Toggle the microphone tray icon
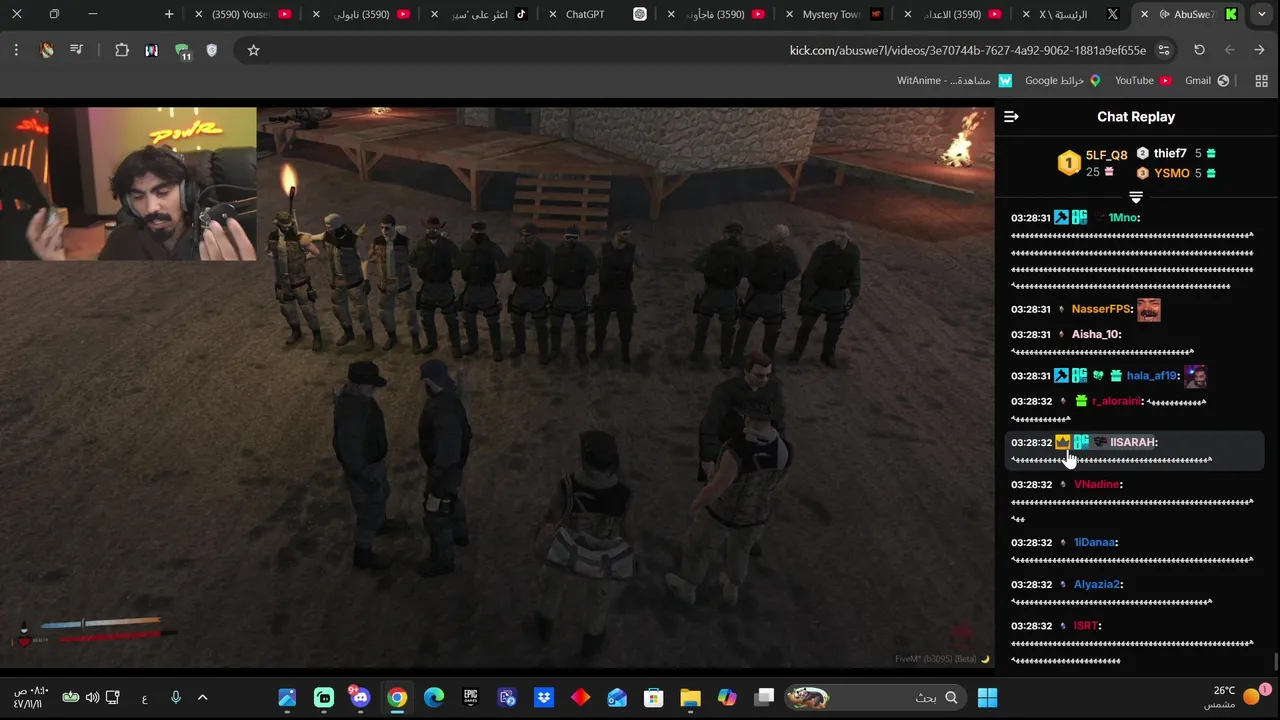1280x720 pixels. (175, 697)
